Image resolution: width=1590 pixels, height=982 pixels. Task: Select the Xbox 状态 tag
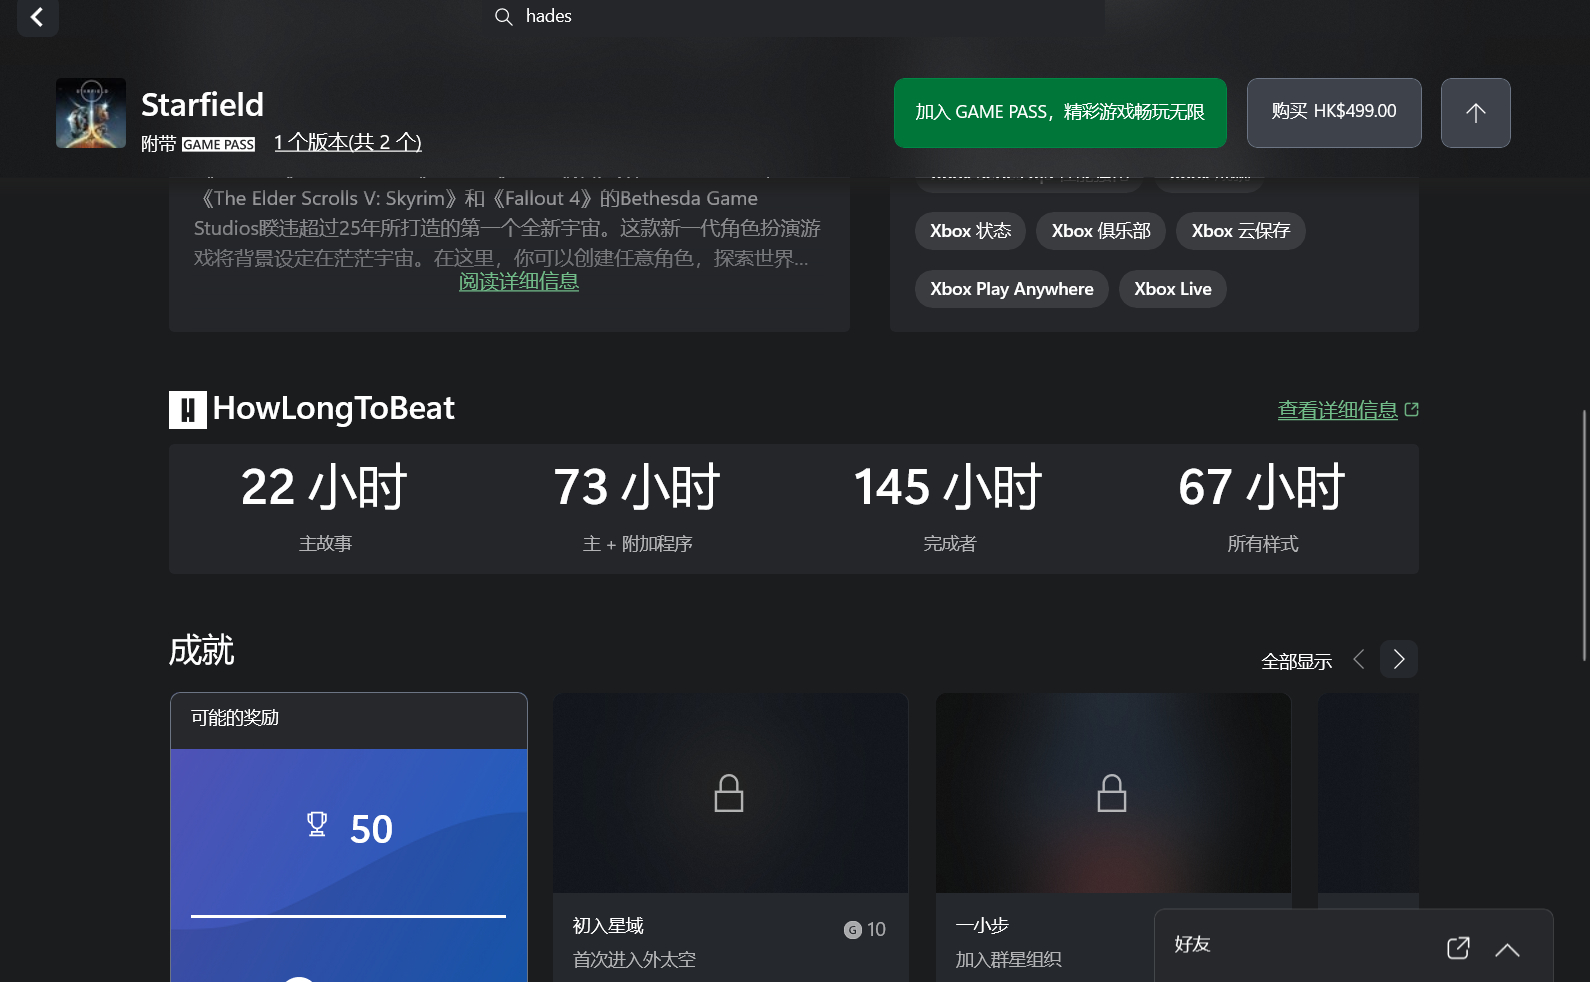click(970, 231)
